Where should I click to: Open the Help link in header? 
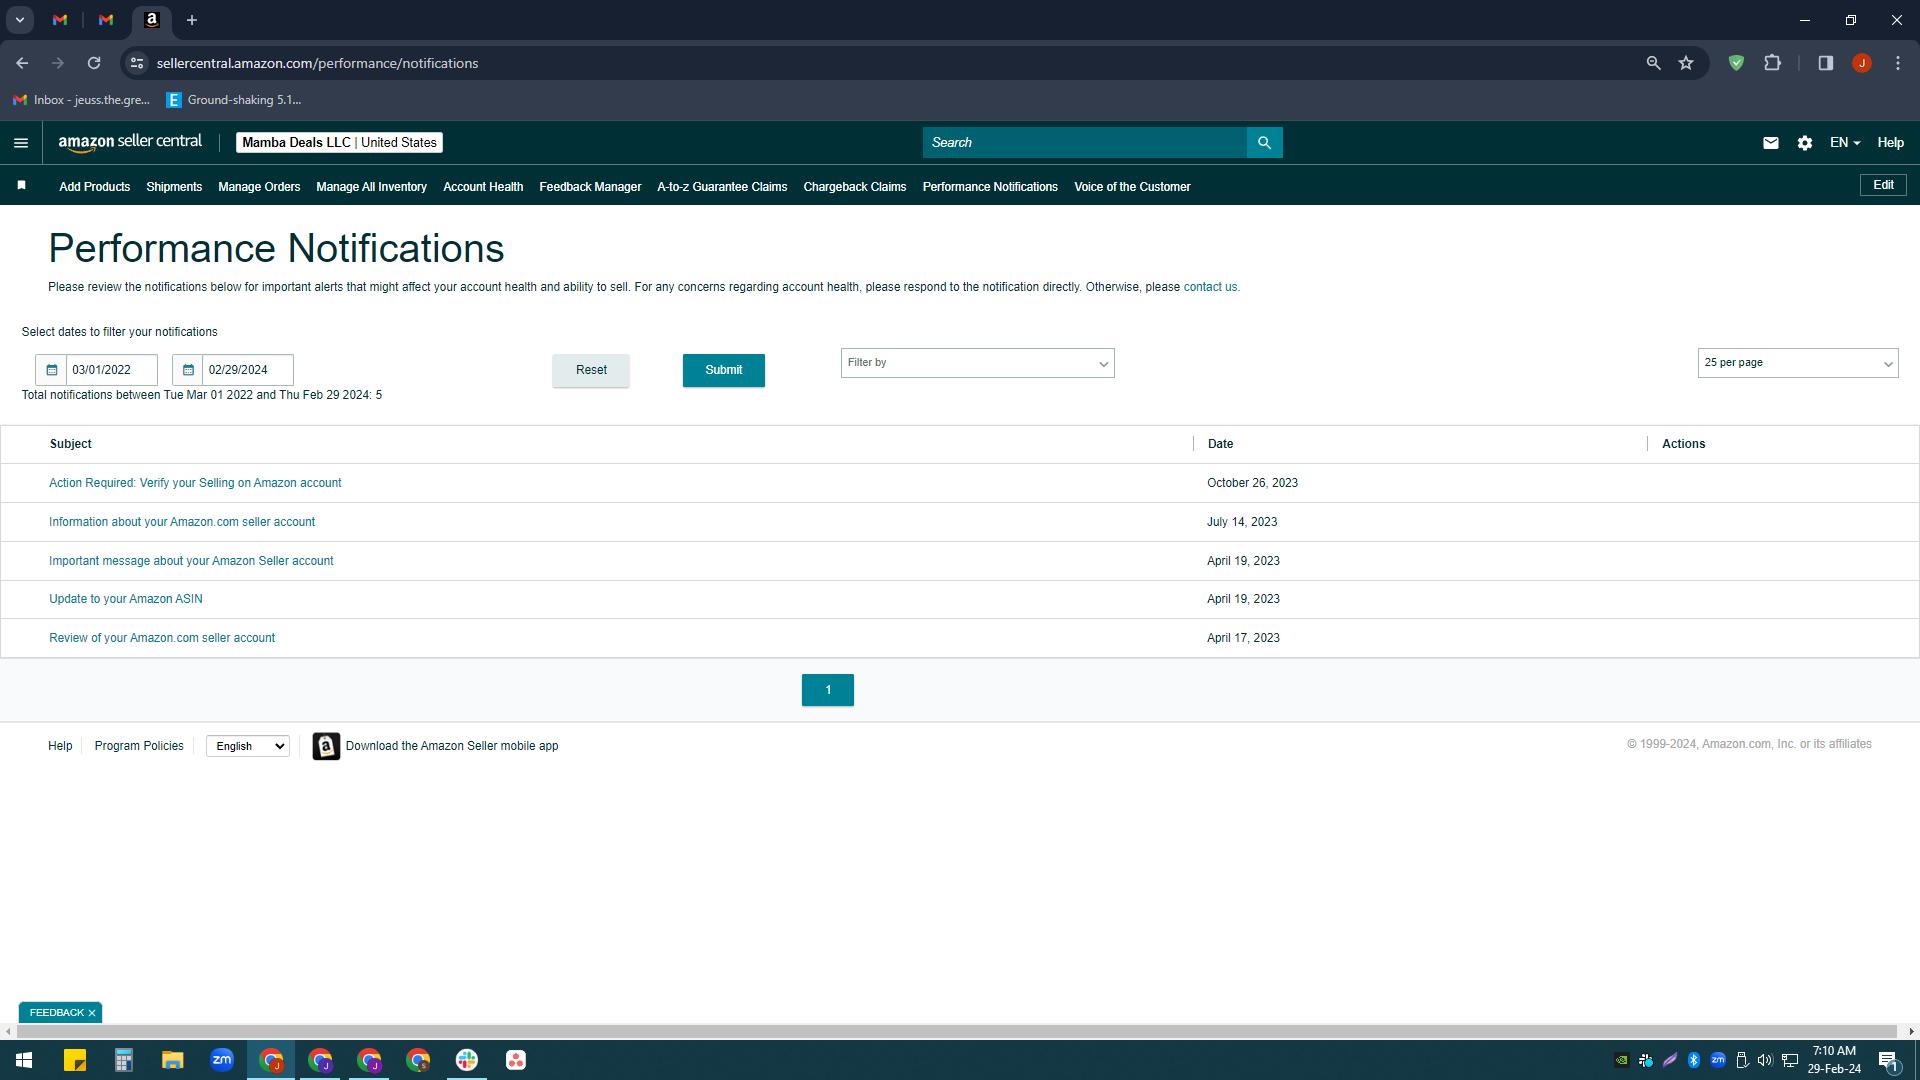point(1890,143)
